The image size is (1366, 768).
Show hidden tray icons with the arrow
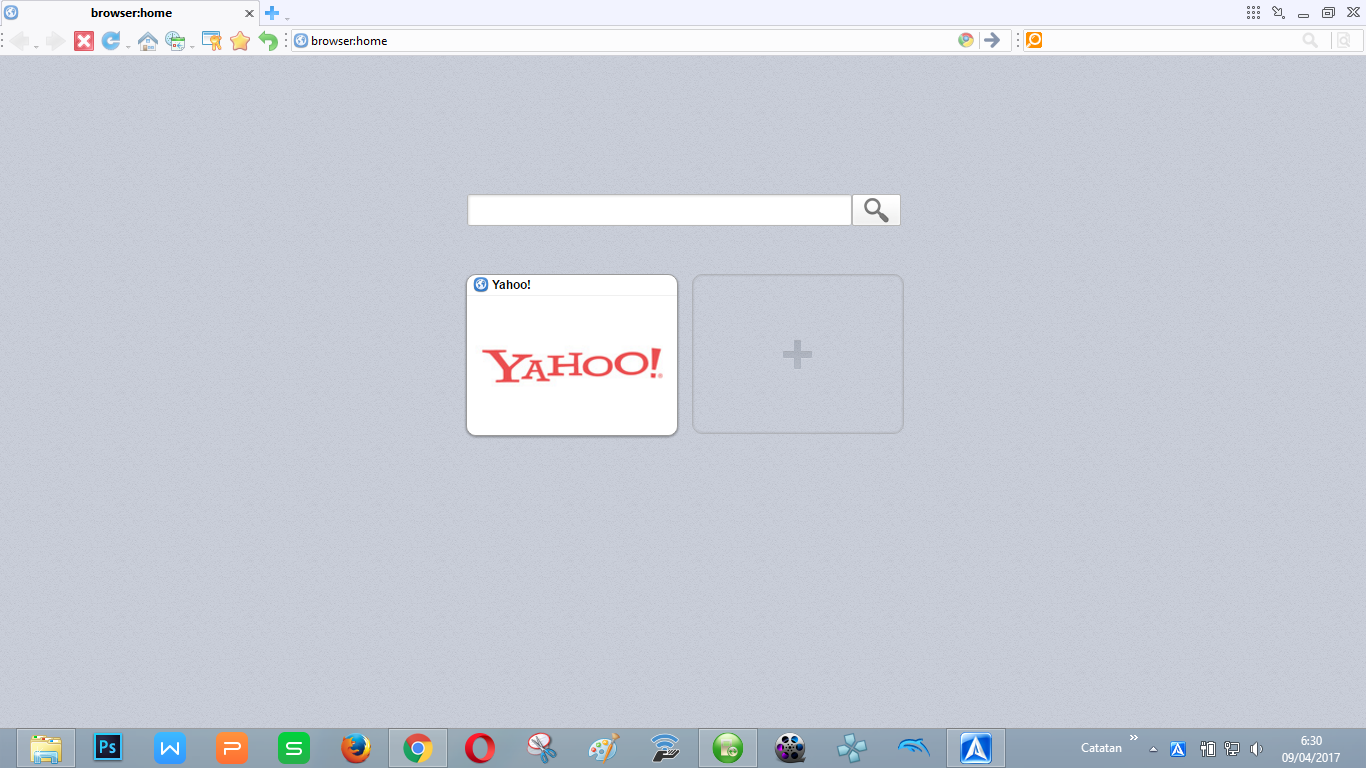tap(1153, 748)
